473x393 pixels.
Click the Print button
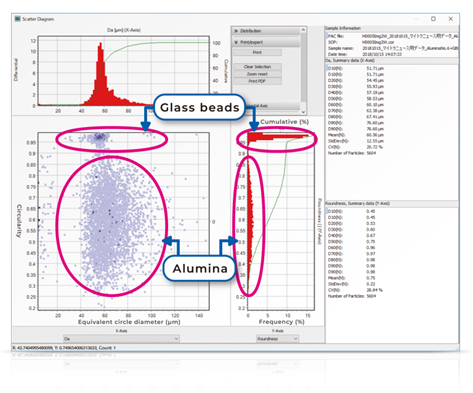pos(257,52)
